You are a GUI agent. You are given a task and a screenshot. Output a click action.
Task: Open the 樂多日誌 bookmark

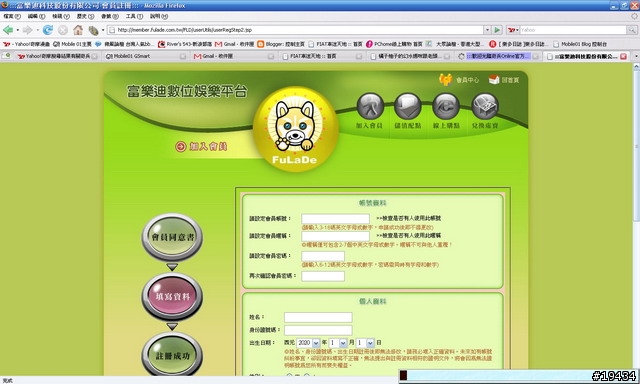(x=517, y=44)
